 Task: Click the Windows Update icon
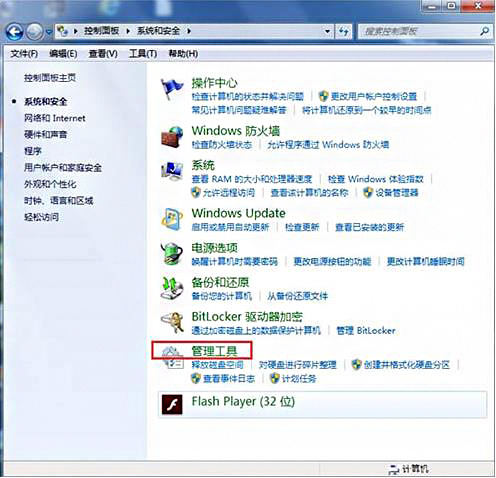pos(172,219)
